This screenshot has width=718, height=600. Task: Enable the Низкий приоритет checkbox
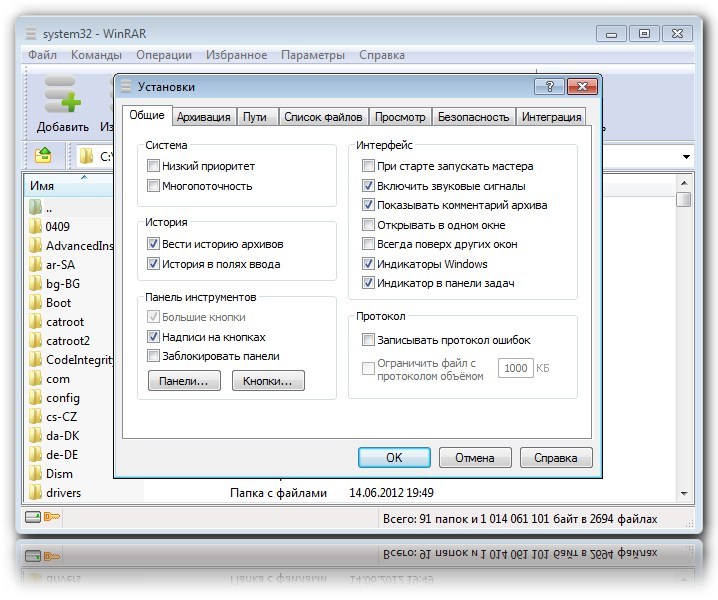[153, 165]
